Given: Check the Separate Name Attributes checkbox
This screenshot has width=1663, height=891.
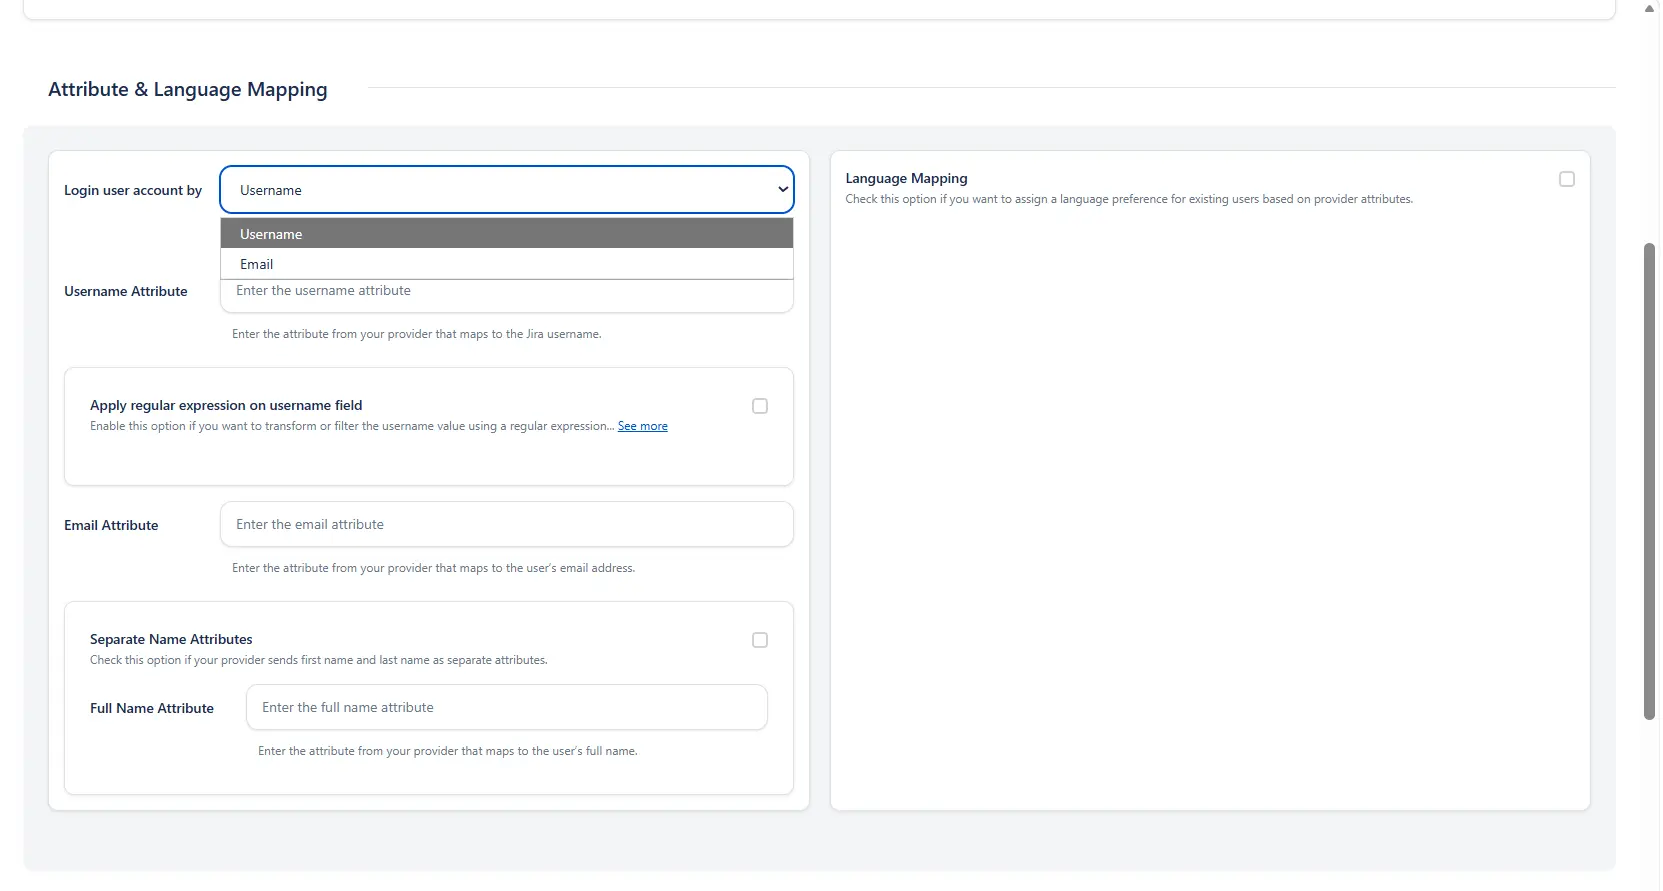Looking at the screenshot, I should (760, 640).
